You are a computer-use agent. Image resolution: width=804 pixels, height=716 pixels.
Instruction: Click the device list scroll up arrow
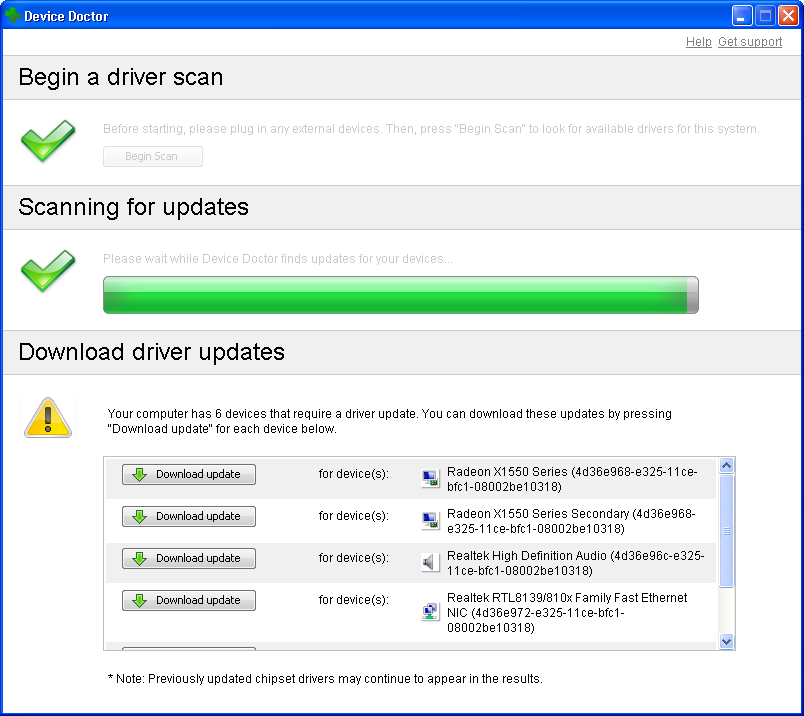point(726,465)
